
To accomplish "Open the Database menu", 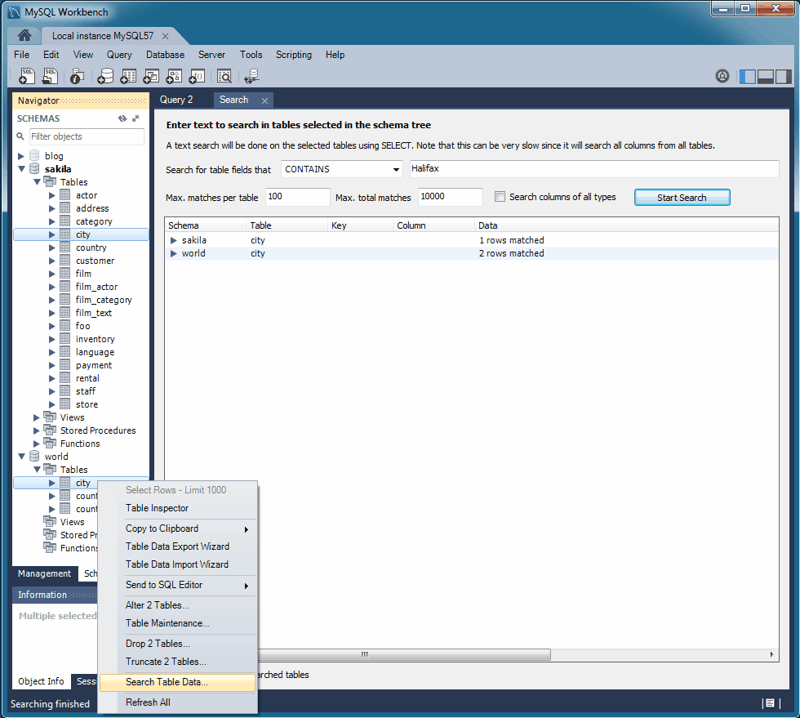I will click(x=165, y=55).
